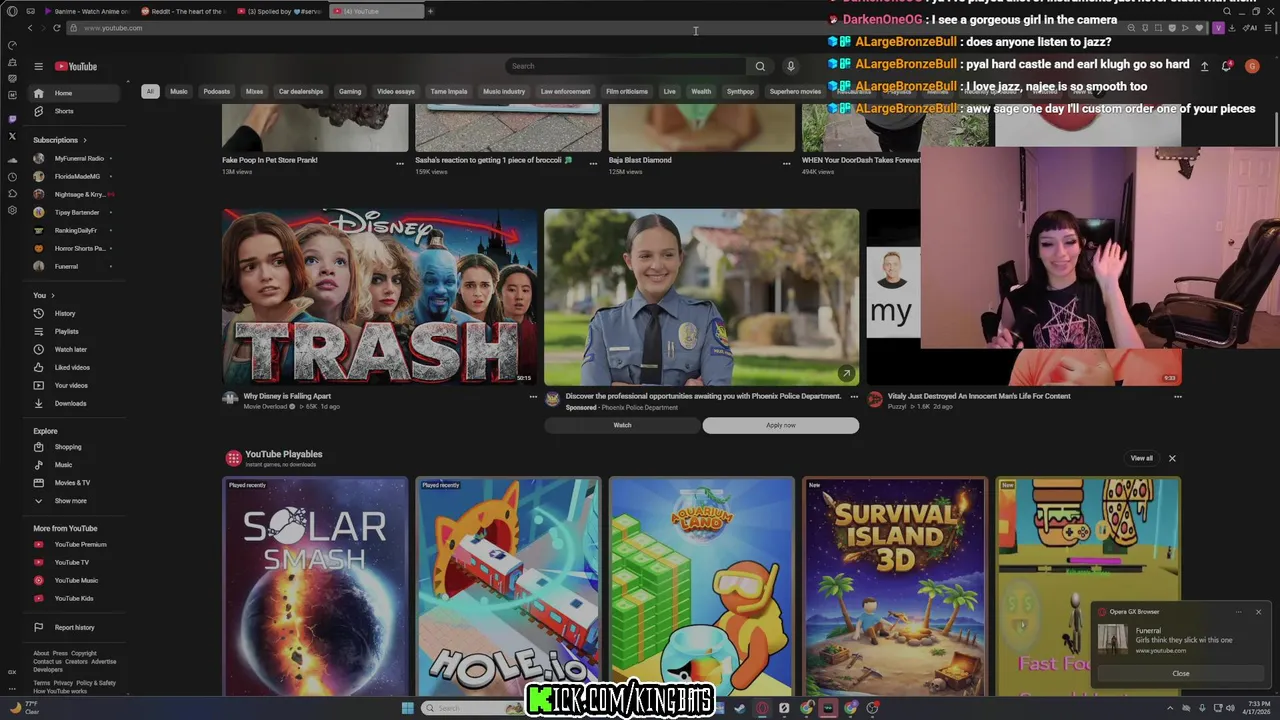Viewport: 1280px width, 720px height.
Task: Open Survival Island 3D playable
Action: [895, 586]
